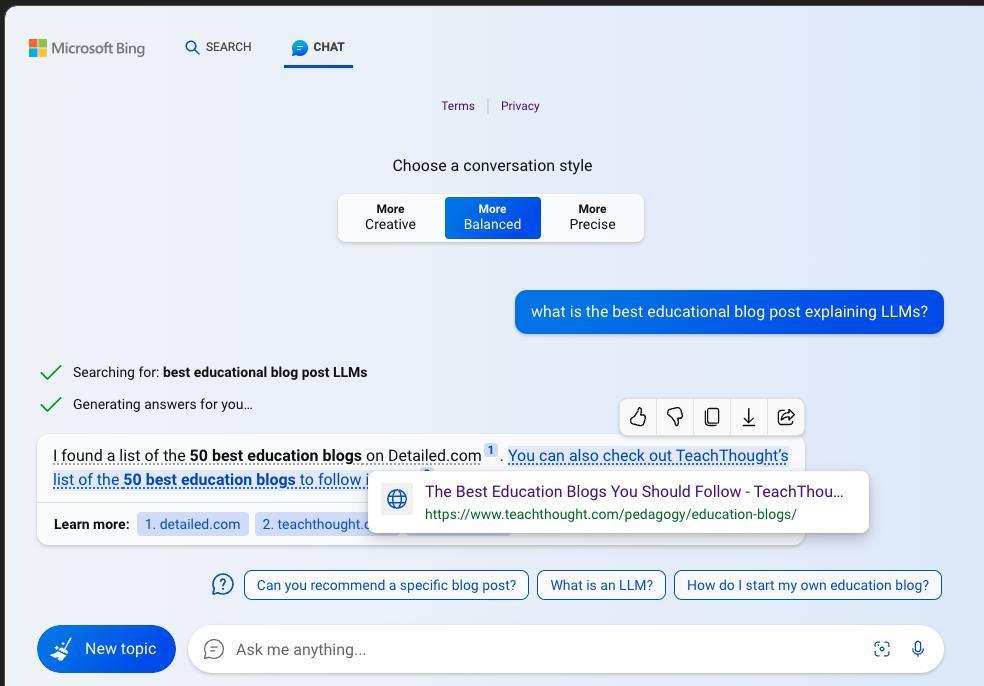Share the response via share icon
Image resolution: width=984 pixels, height=686 pixels.
pyautogui.click(x=786, y=417)
